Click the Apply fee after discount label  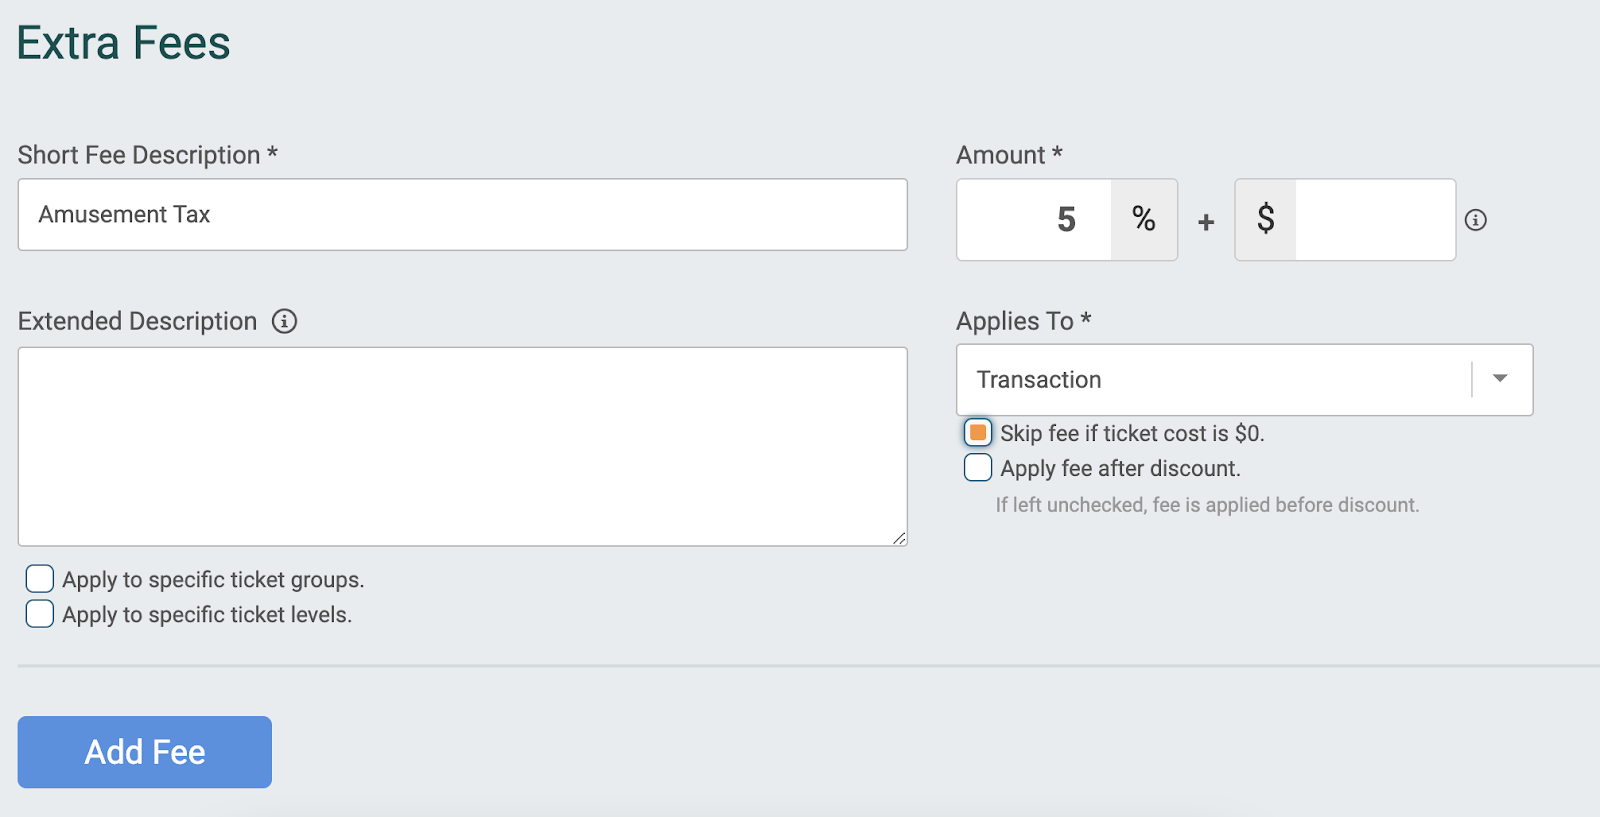pos(1120,469)
